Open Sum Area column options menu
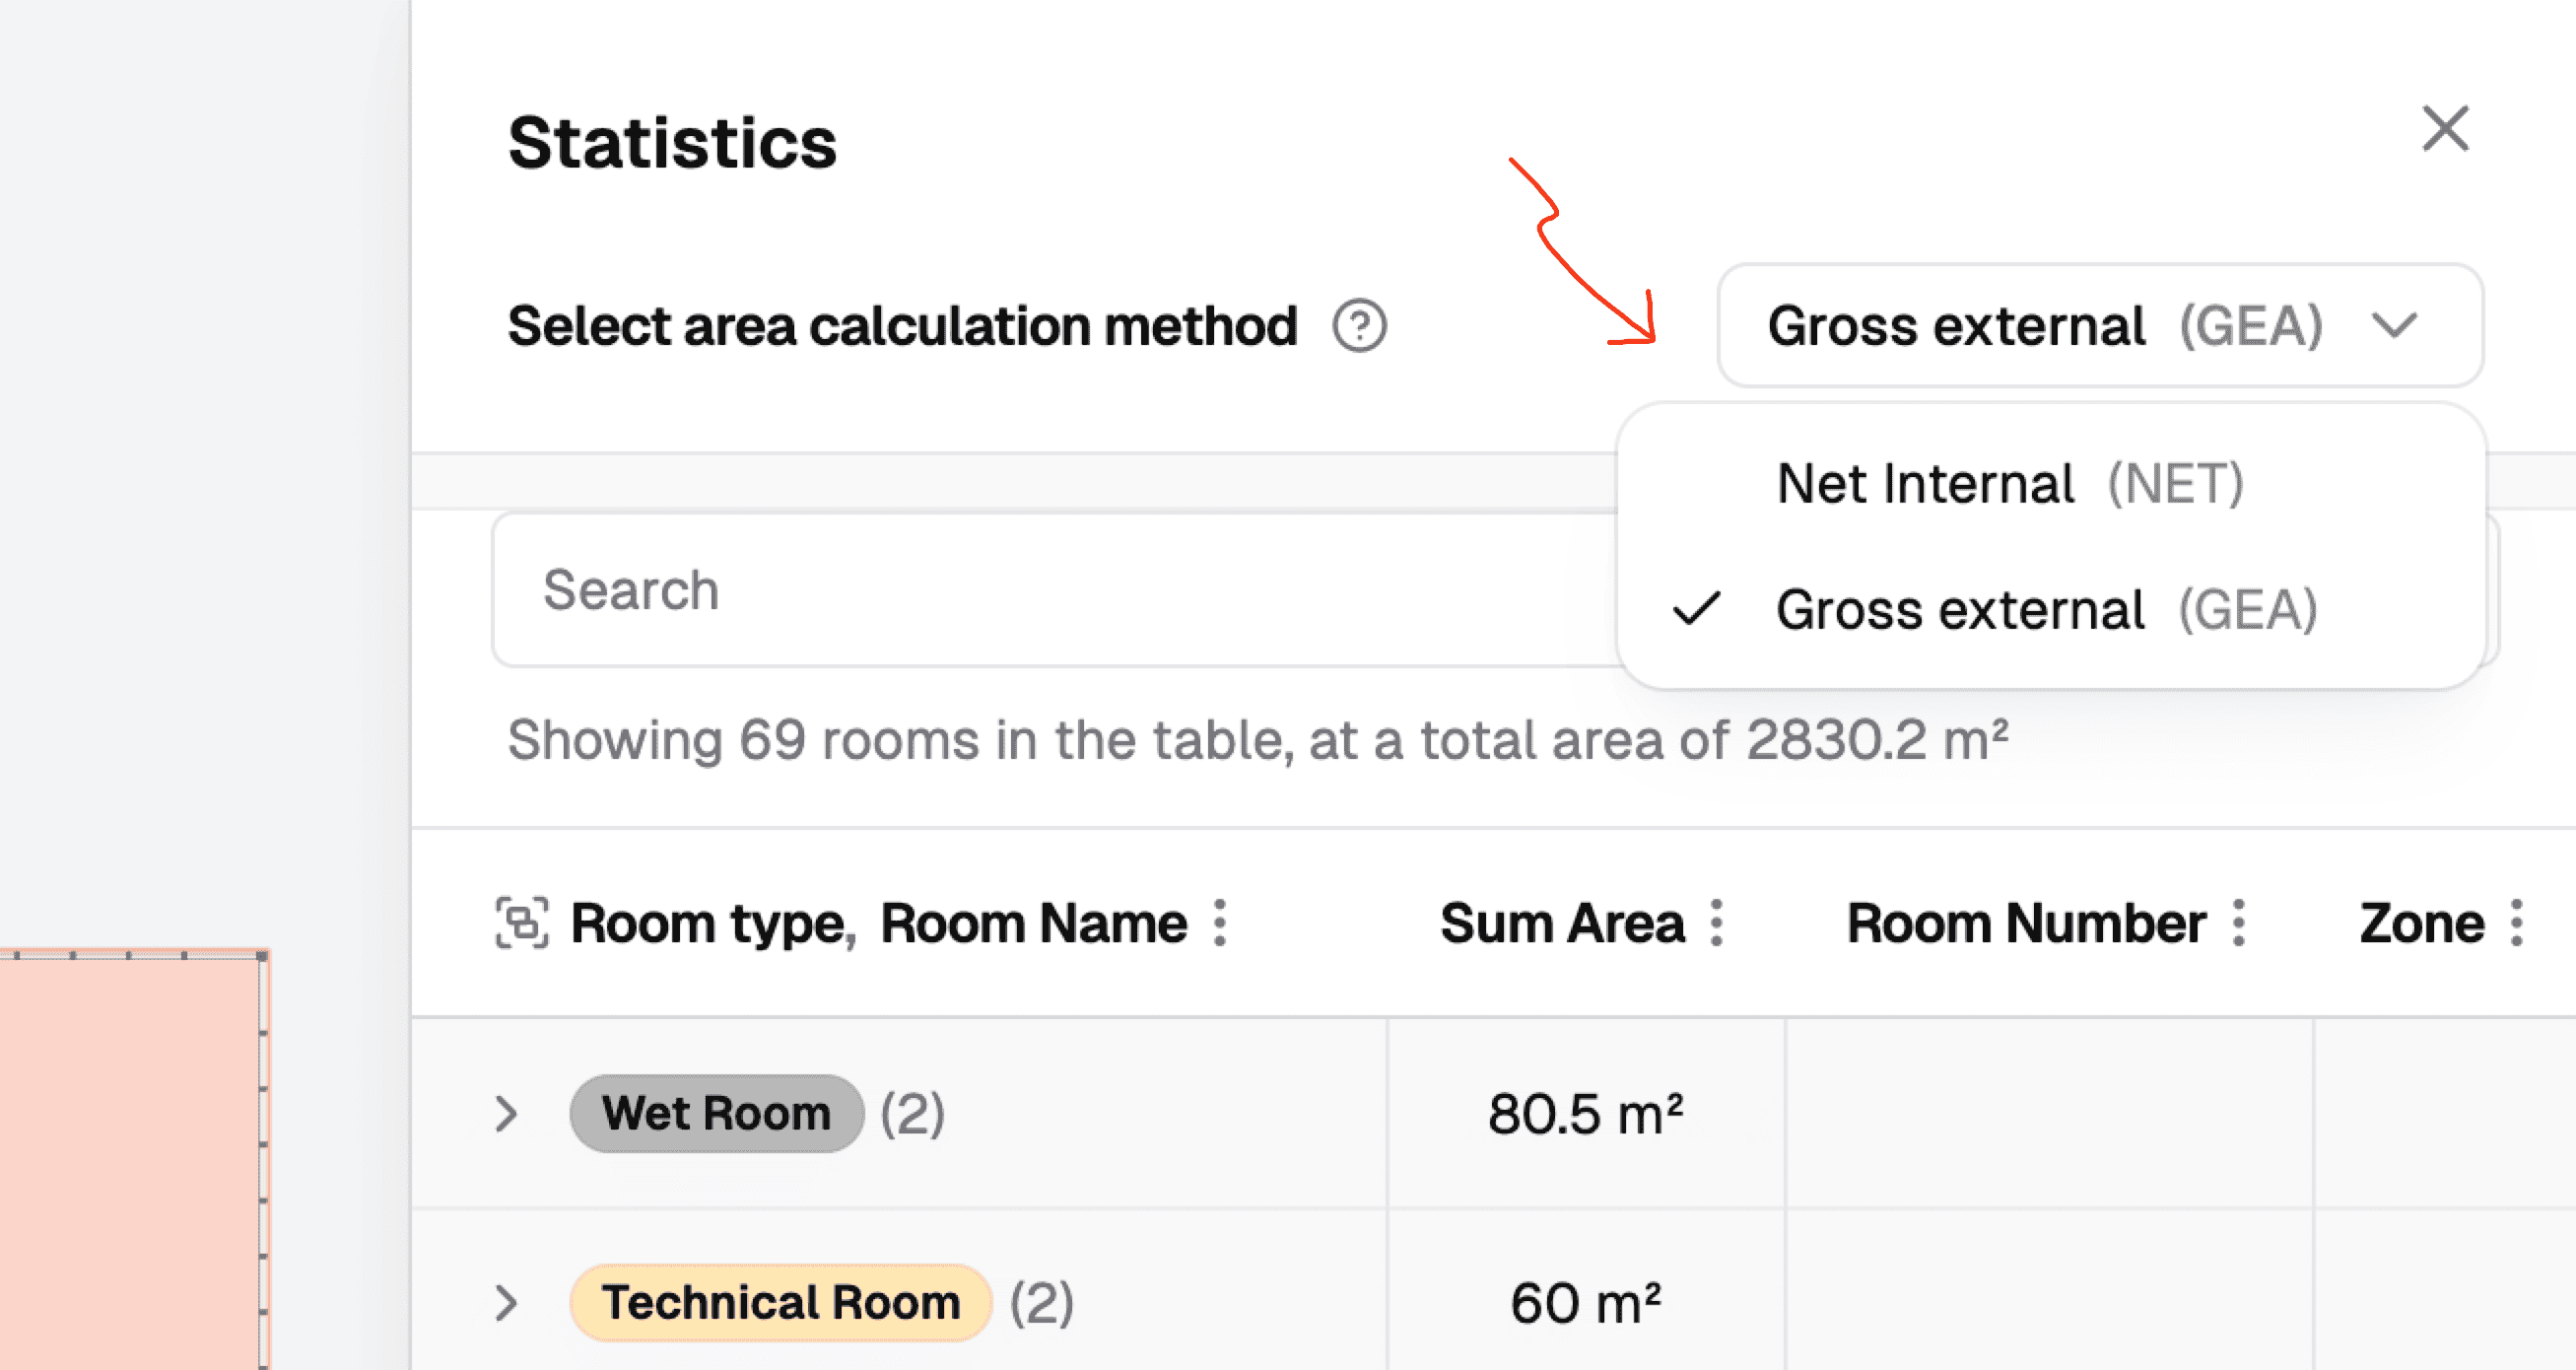2576x1370 pixels. 1717,922
